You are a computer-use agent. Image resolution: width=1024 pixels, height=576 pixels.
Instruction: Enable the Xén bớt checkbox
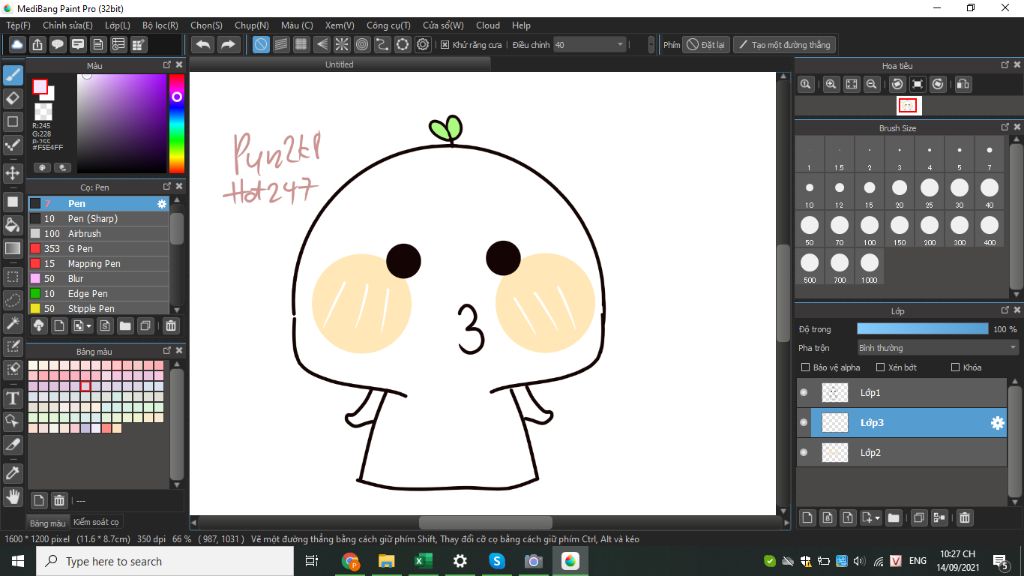(x=880, y=368)
